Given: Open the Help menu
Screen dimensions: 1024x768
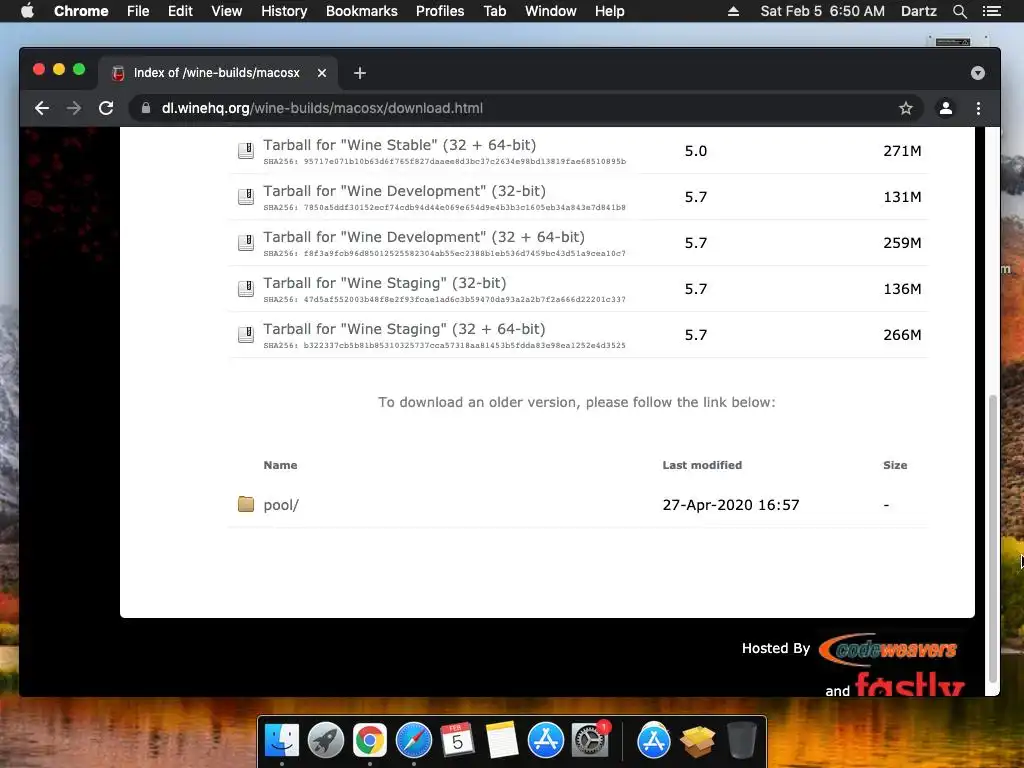Looking at the screenshot, I should (x=609, y=11).
